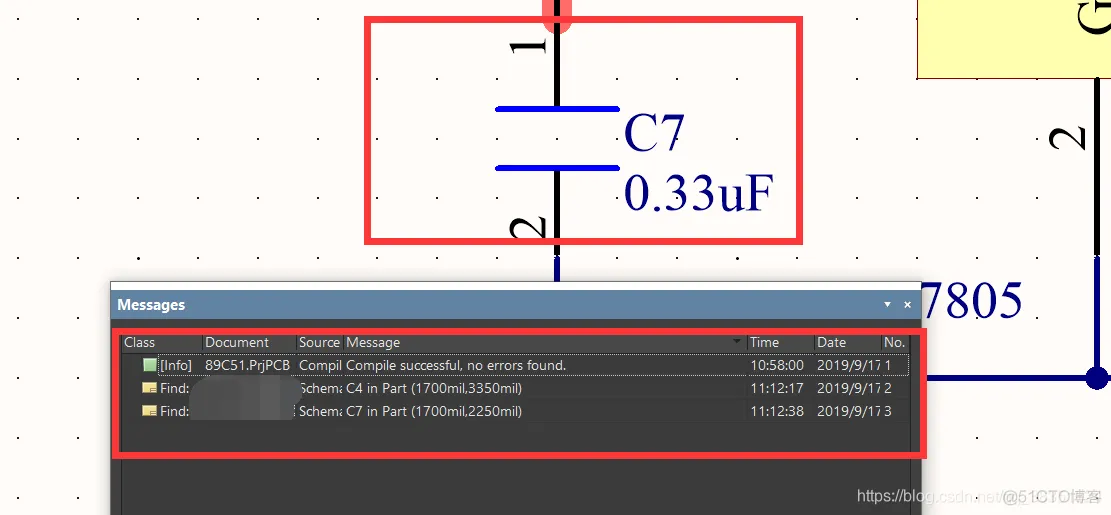
Task: Click the 10:58:00 time cell
Action: click(777, 366)
